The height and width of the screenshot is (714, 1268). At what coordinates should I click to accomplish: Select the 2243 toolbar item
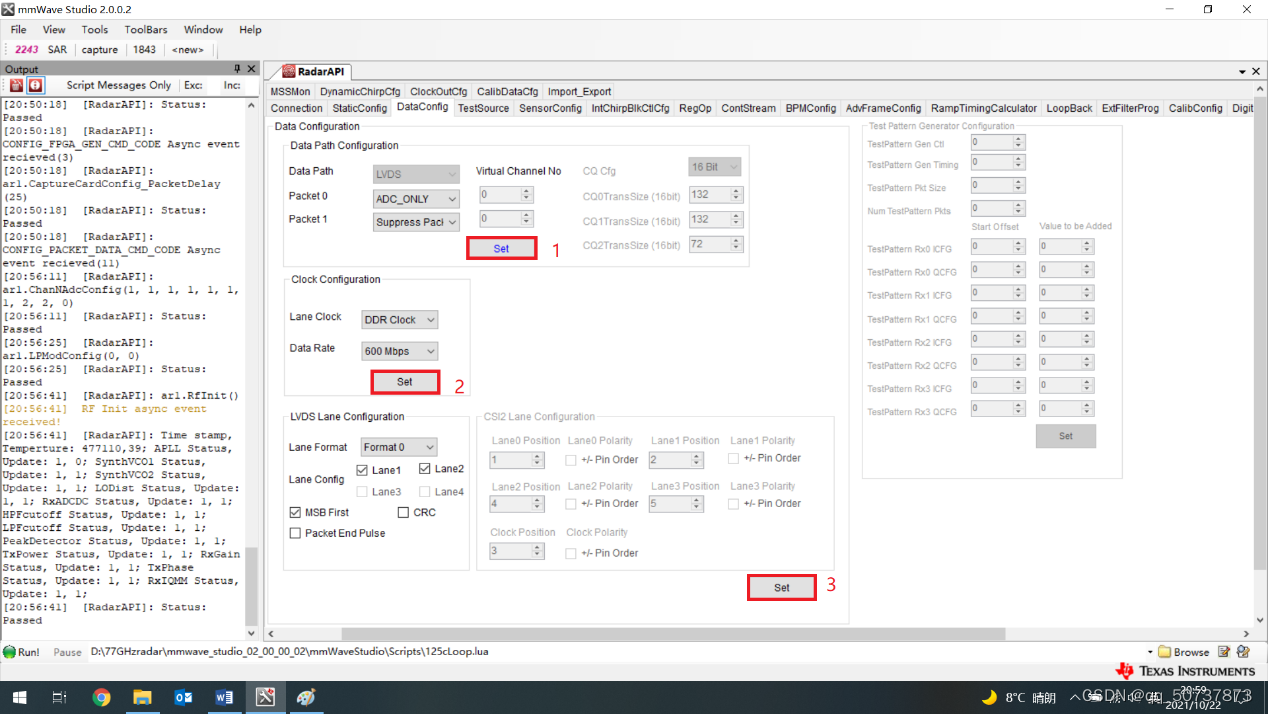[x=27, y=49]
